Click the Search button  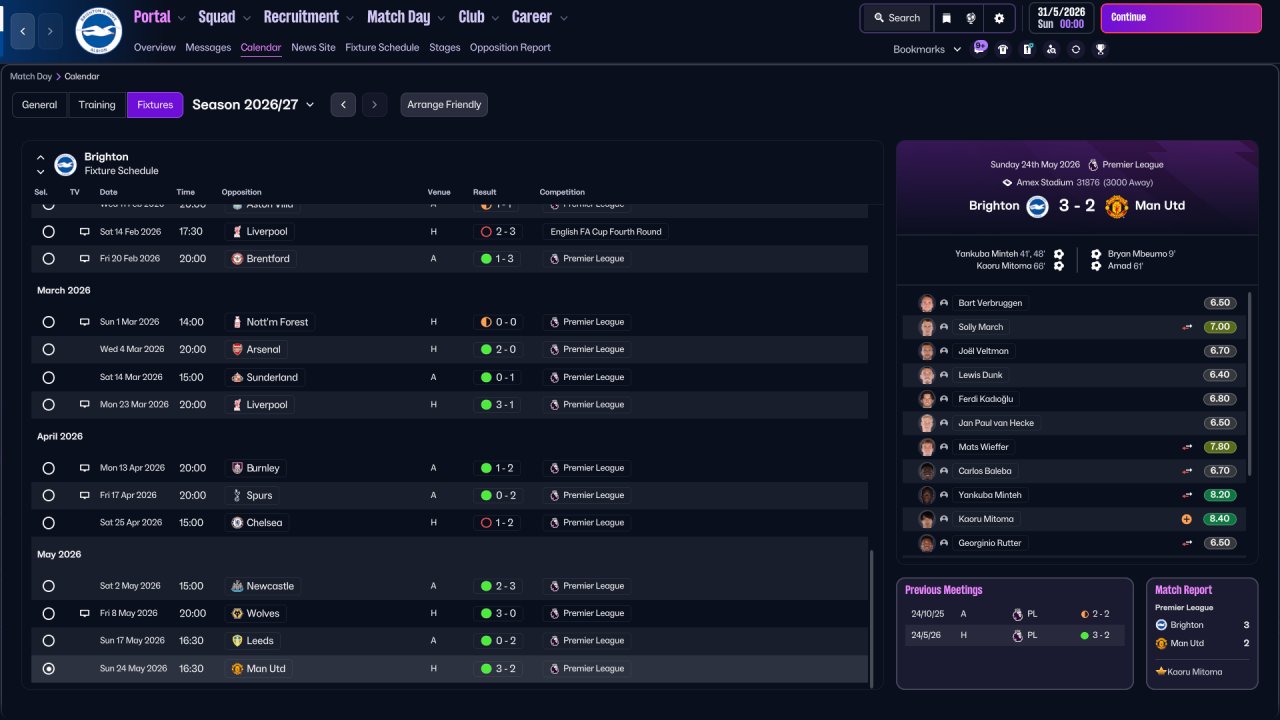896,18
